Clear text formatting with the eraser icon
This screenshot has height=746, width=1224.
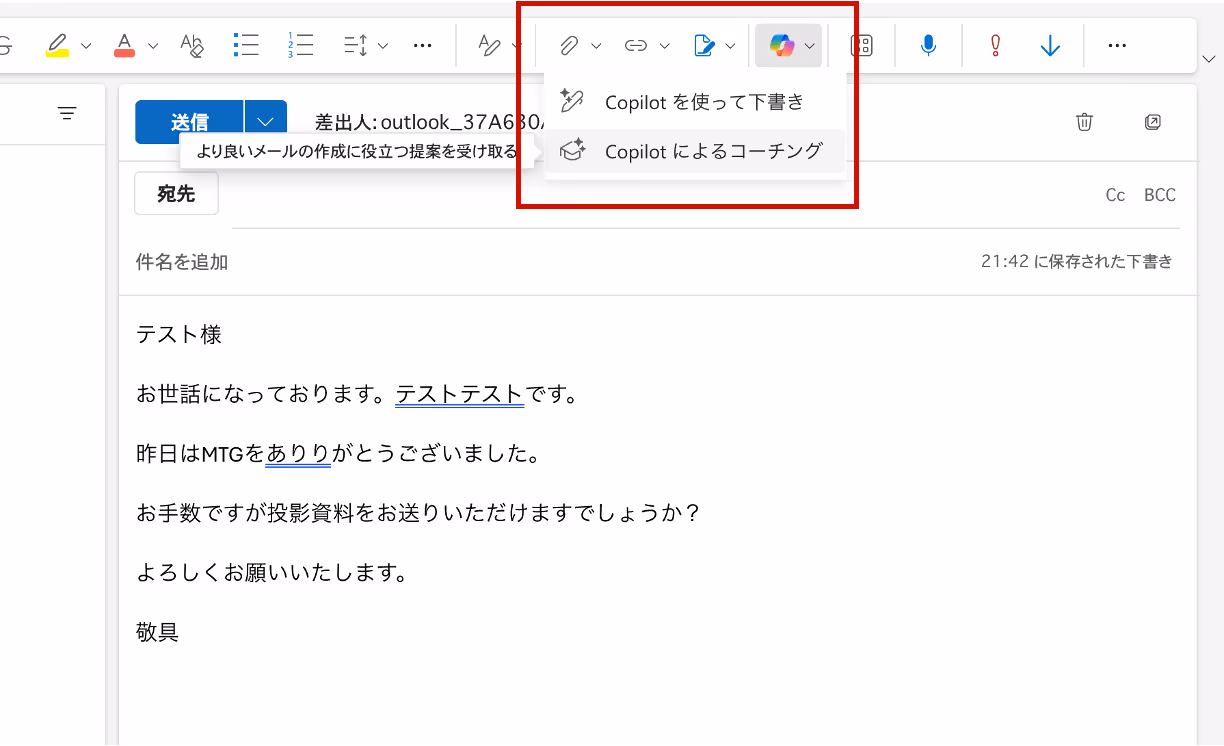pos(192,45)
